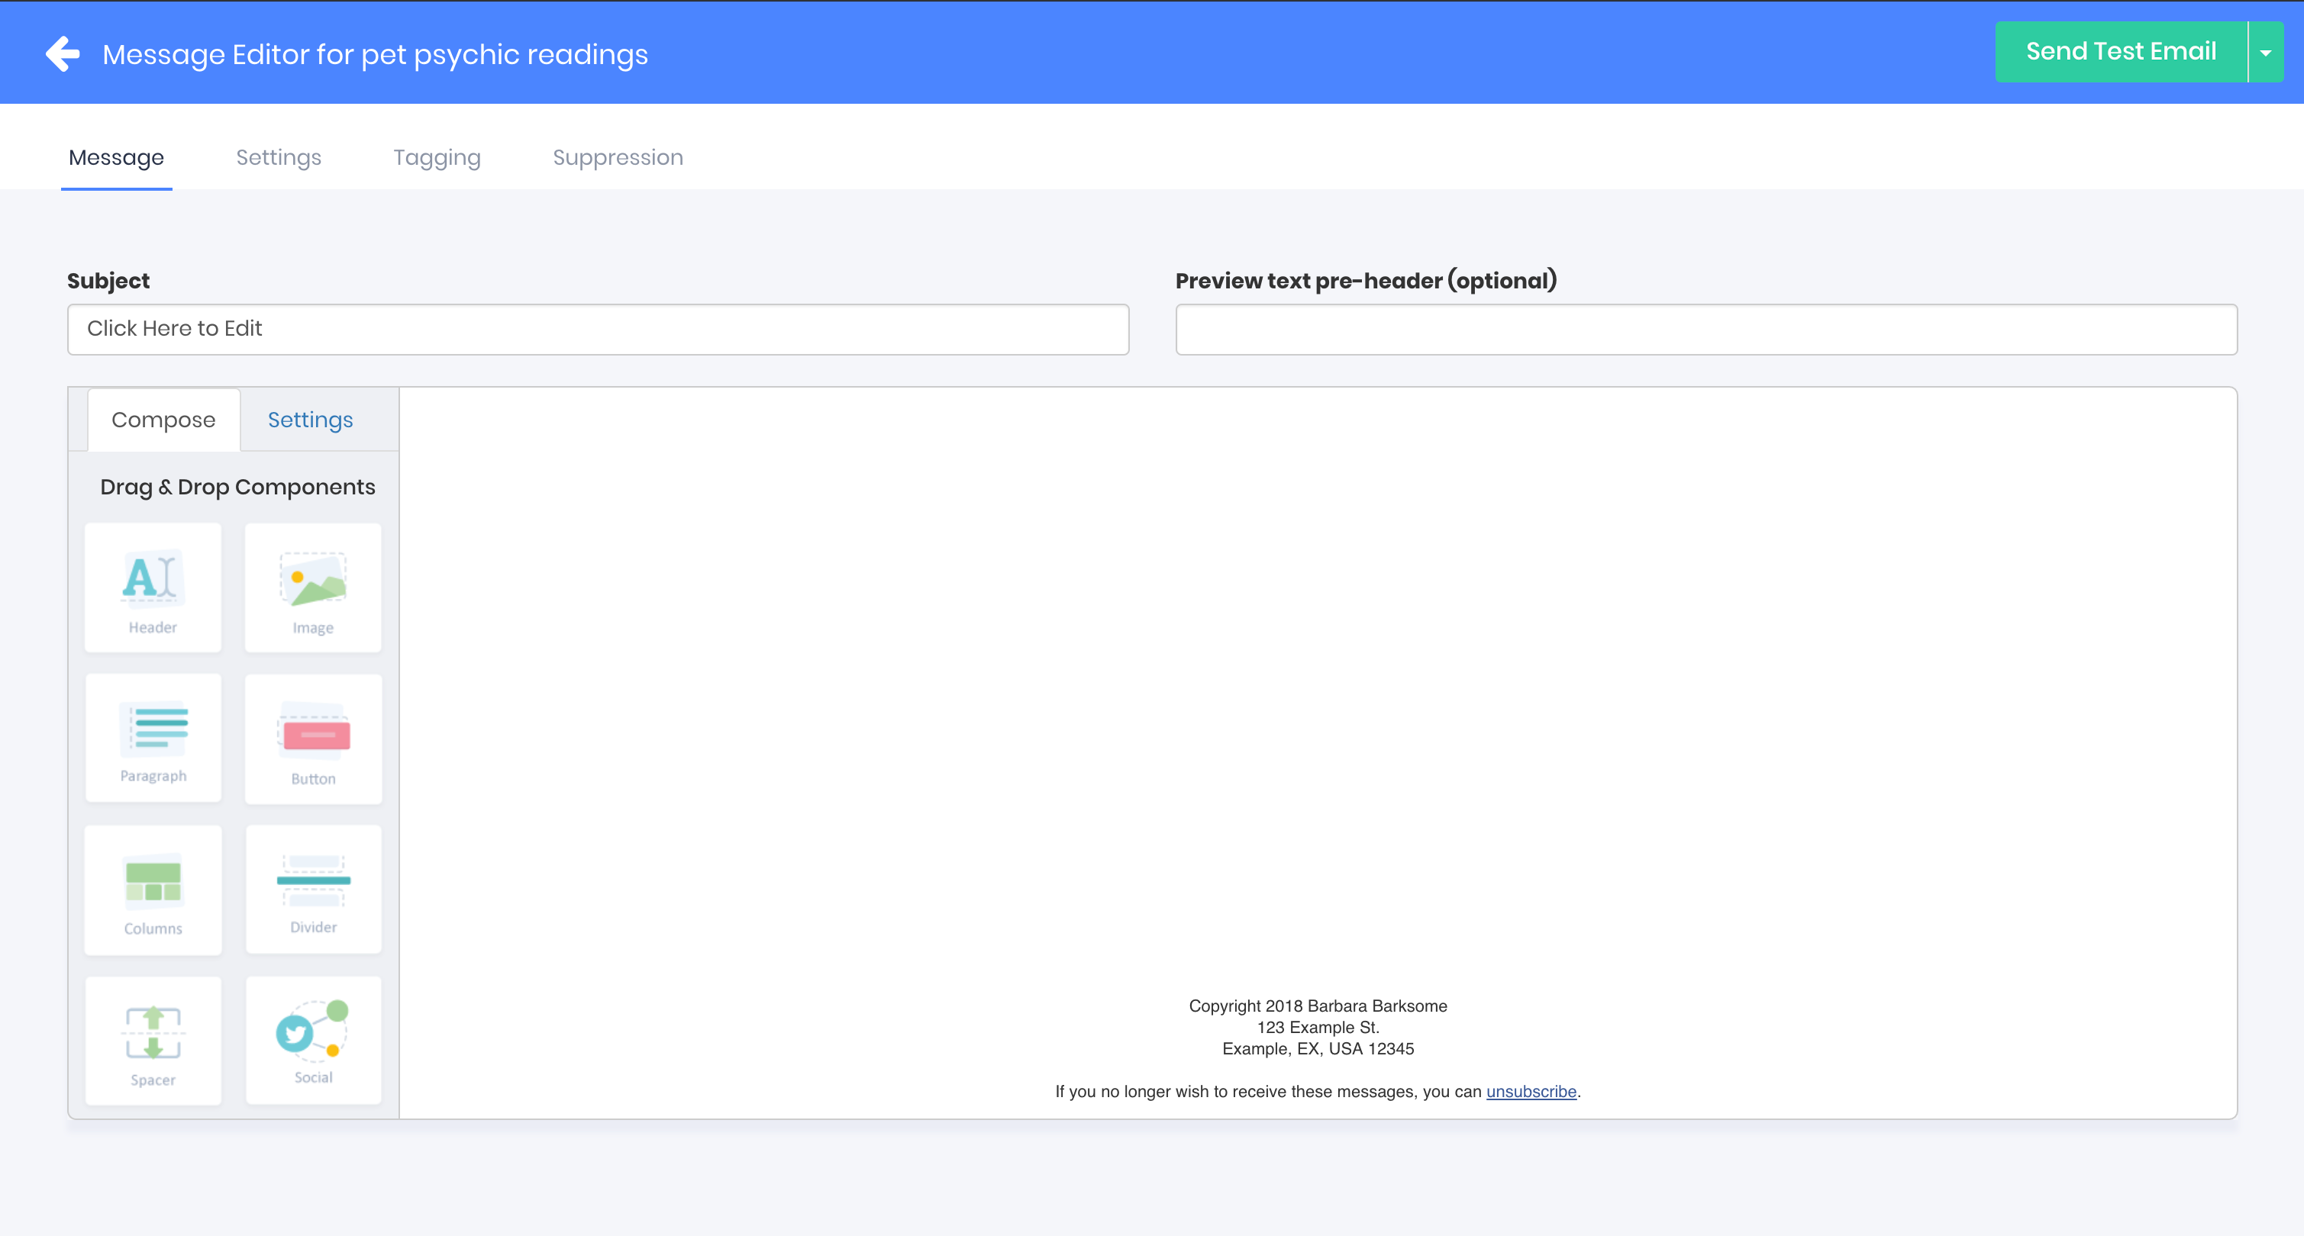The width and height of the screenshot is (2304, 1236).
Task: Switch to the top Settings tab
Action: (278, 157)
